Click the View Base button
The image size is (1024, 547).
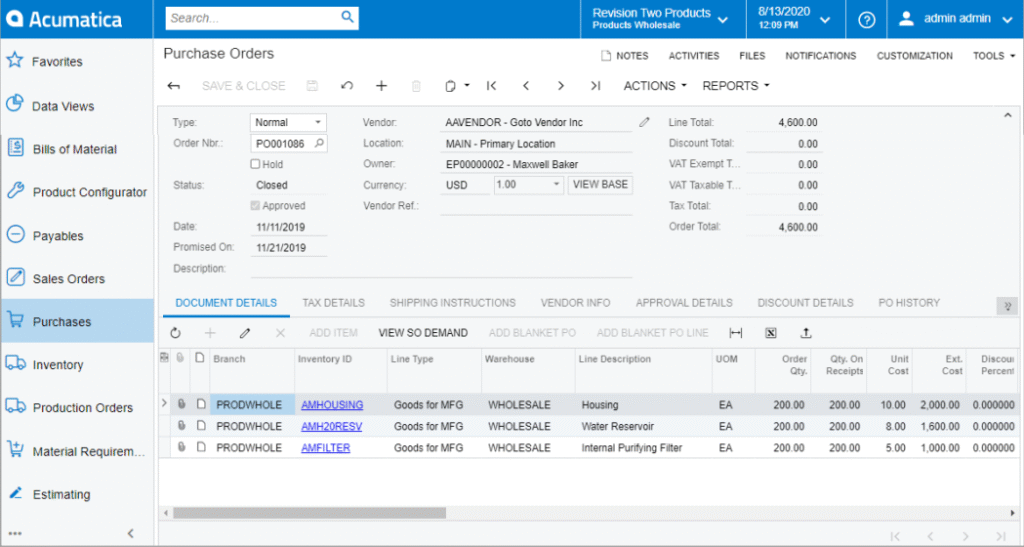click(x=600, y=185)
